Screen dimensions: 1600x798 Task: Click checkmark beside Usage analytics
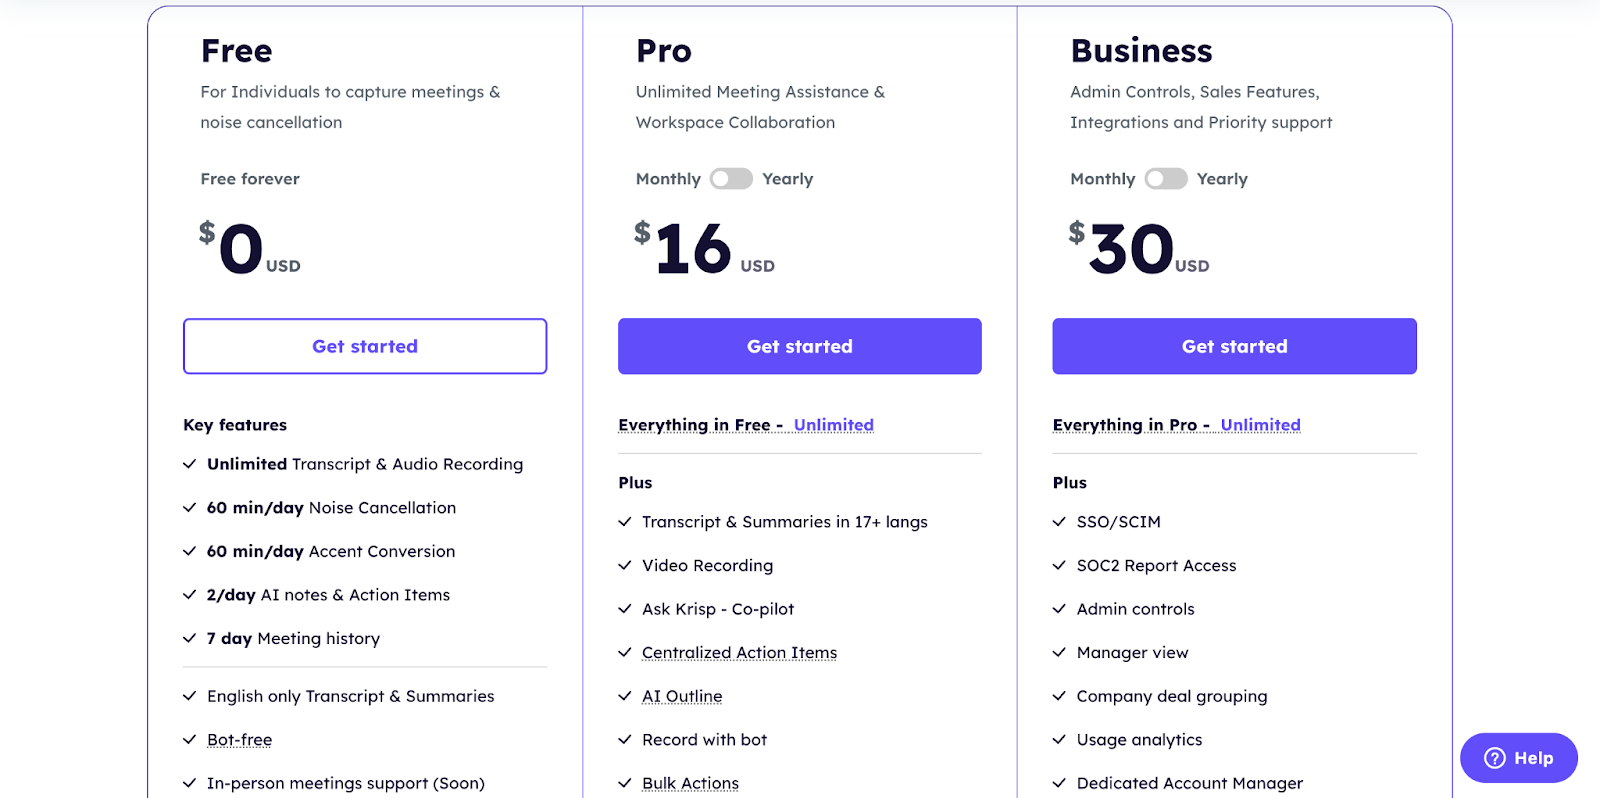click(1059, 740)
